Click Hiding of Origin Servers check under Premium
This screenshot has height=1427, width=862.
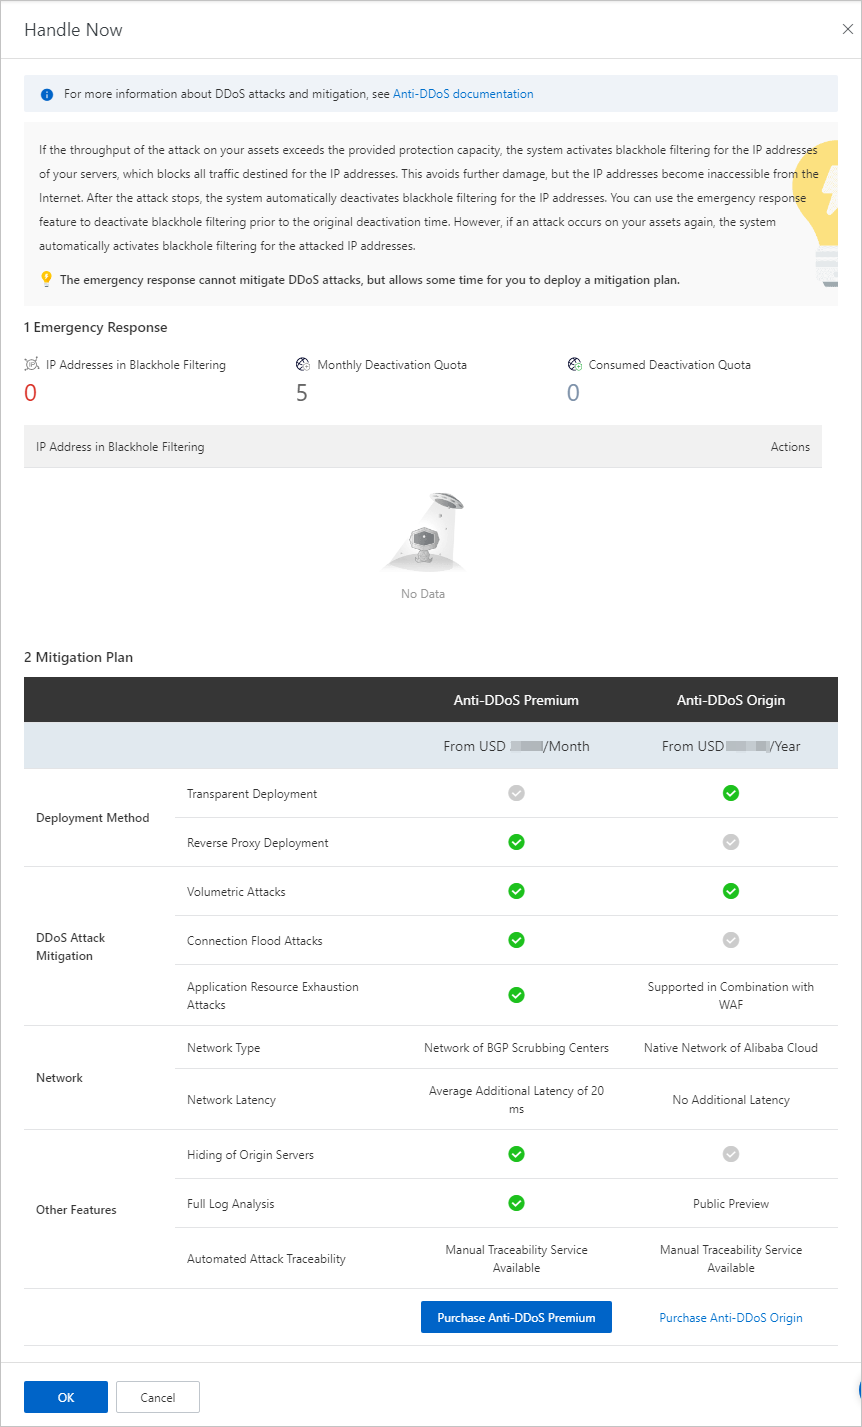tap(516, 1154)
